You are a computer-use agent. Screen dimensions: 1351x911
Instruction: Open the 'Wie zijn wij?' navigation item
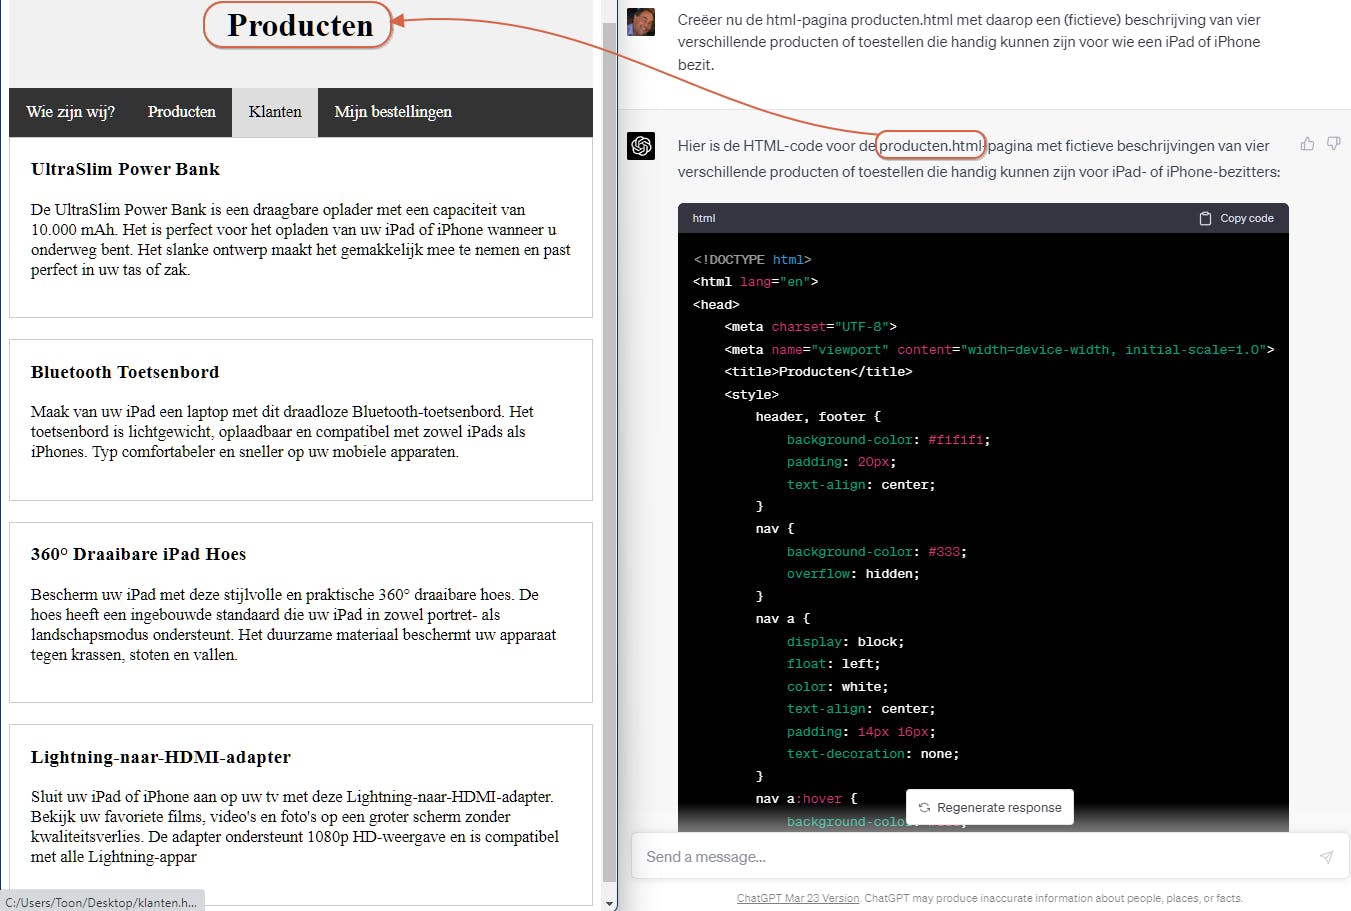pyautogui.click(x=71, y=112)
